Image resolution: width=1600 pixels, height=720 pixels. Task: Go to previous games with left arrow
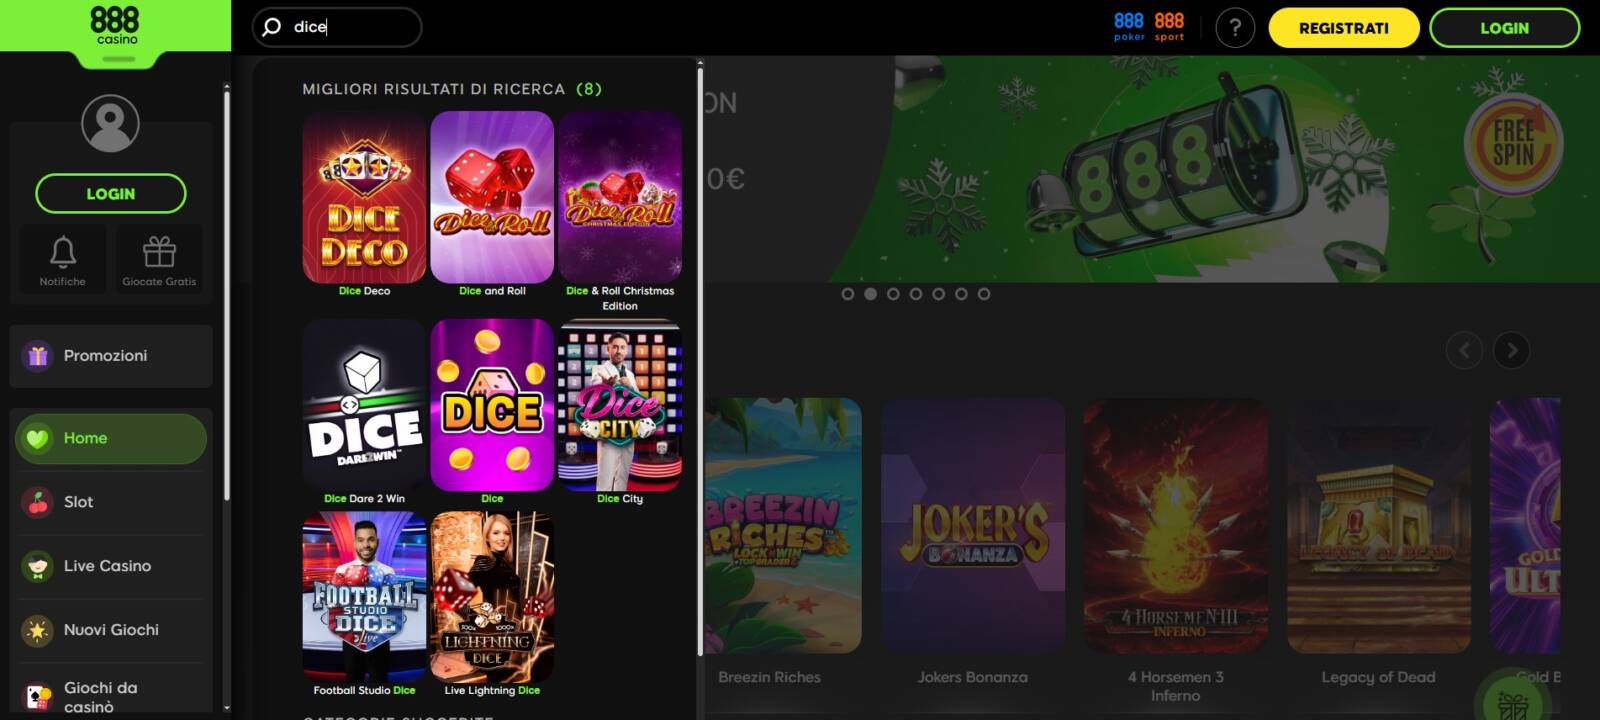click(x=1464, y=350)
